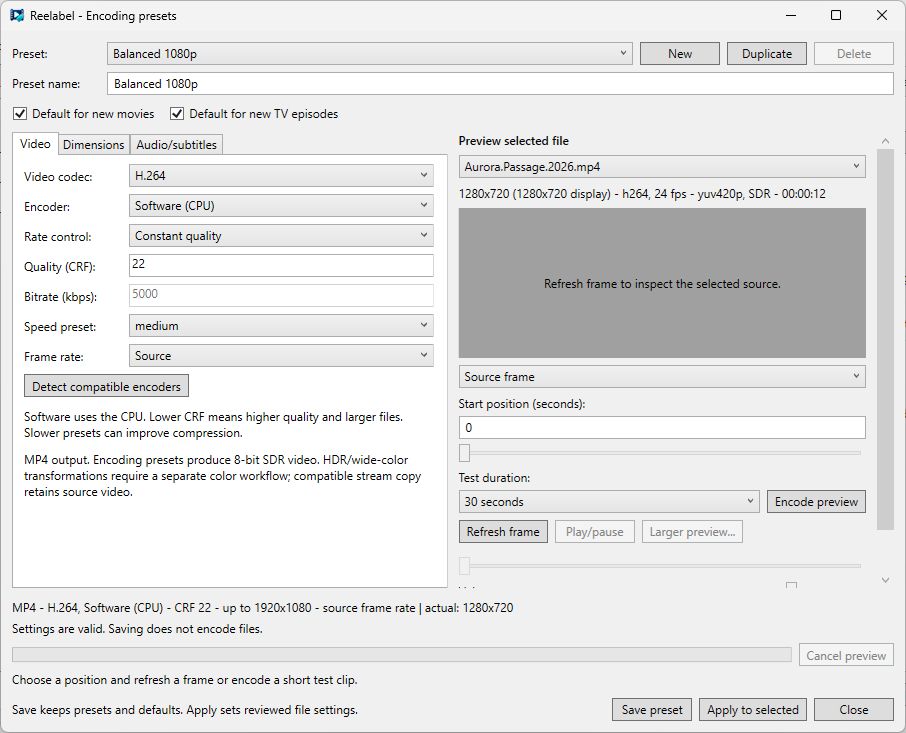Viewport: 906px width, 733px height.
Task: Click the Quality (CRF) input field
Action: tap(281, 265)
